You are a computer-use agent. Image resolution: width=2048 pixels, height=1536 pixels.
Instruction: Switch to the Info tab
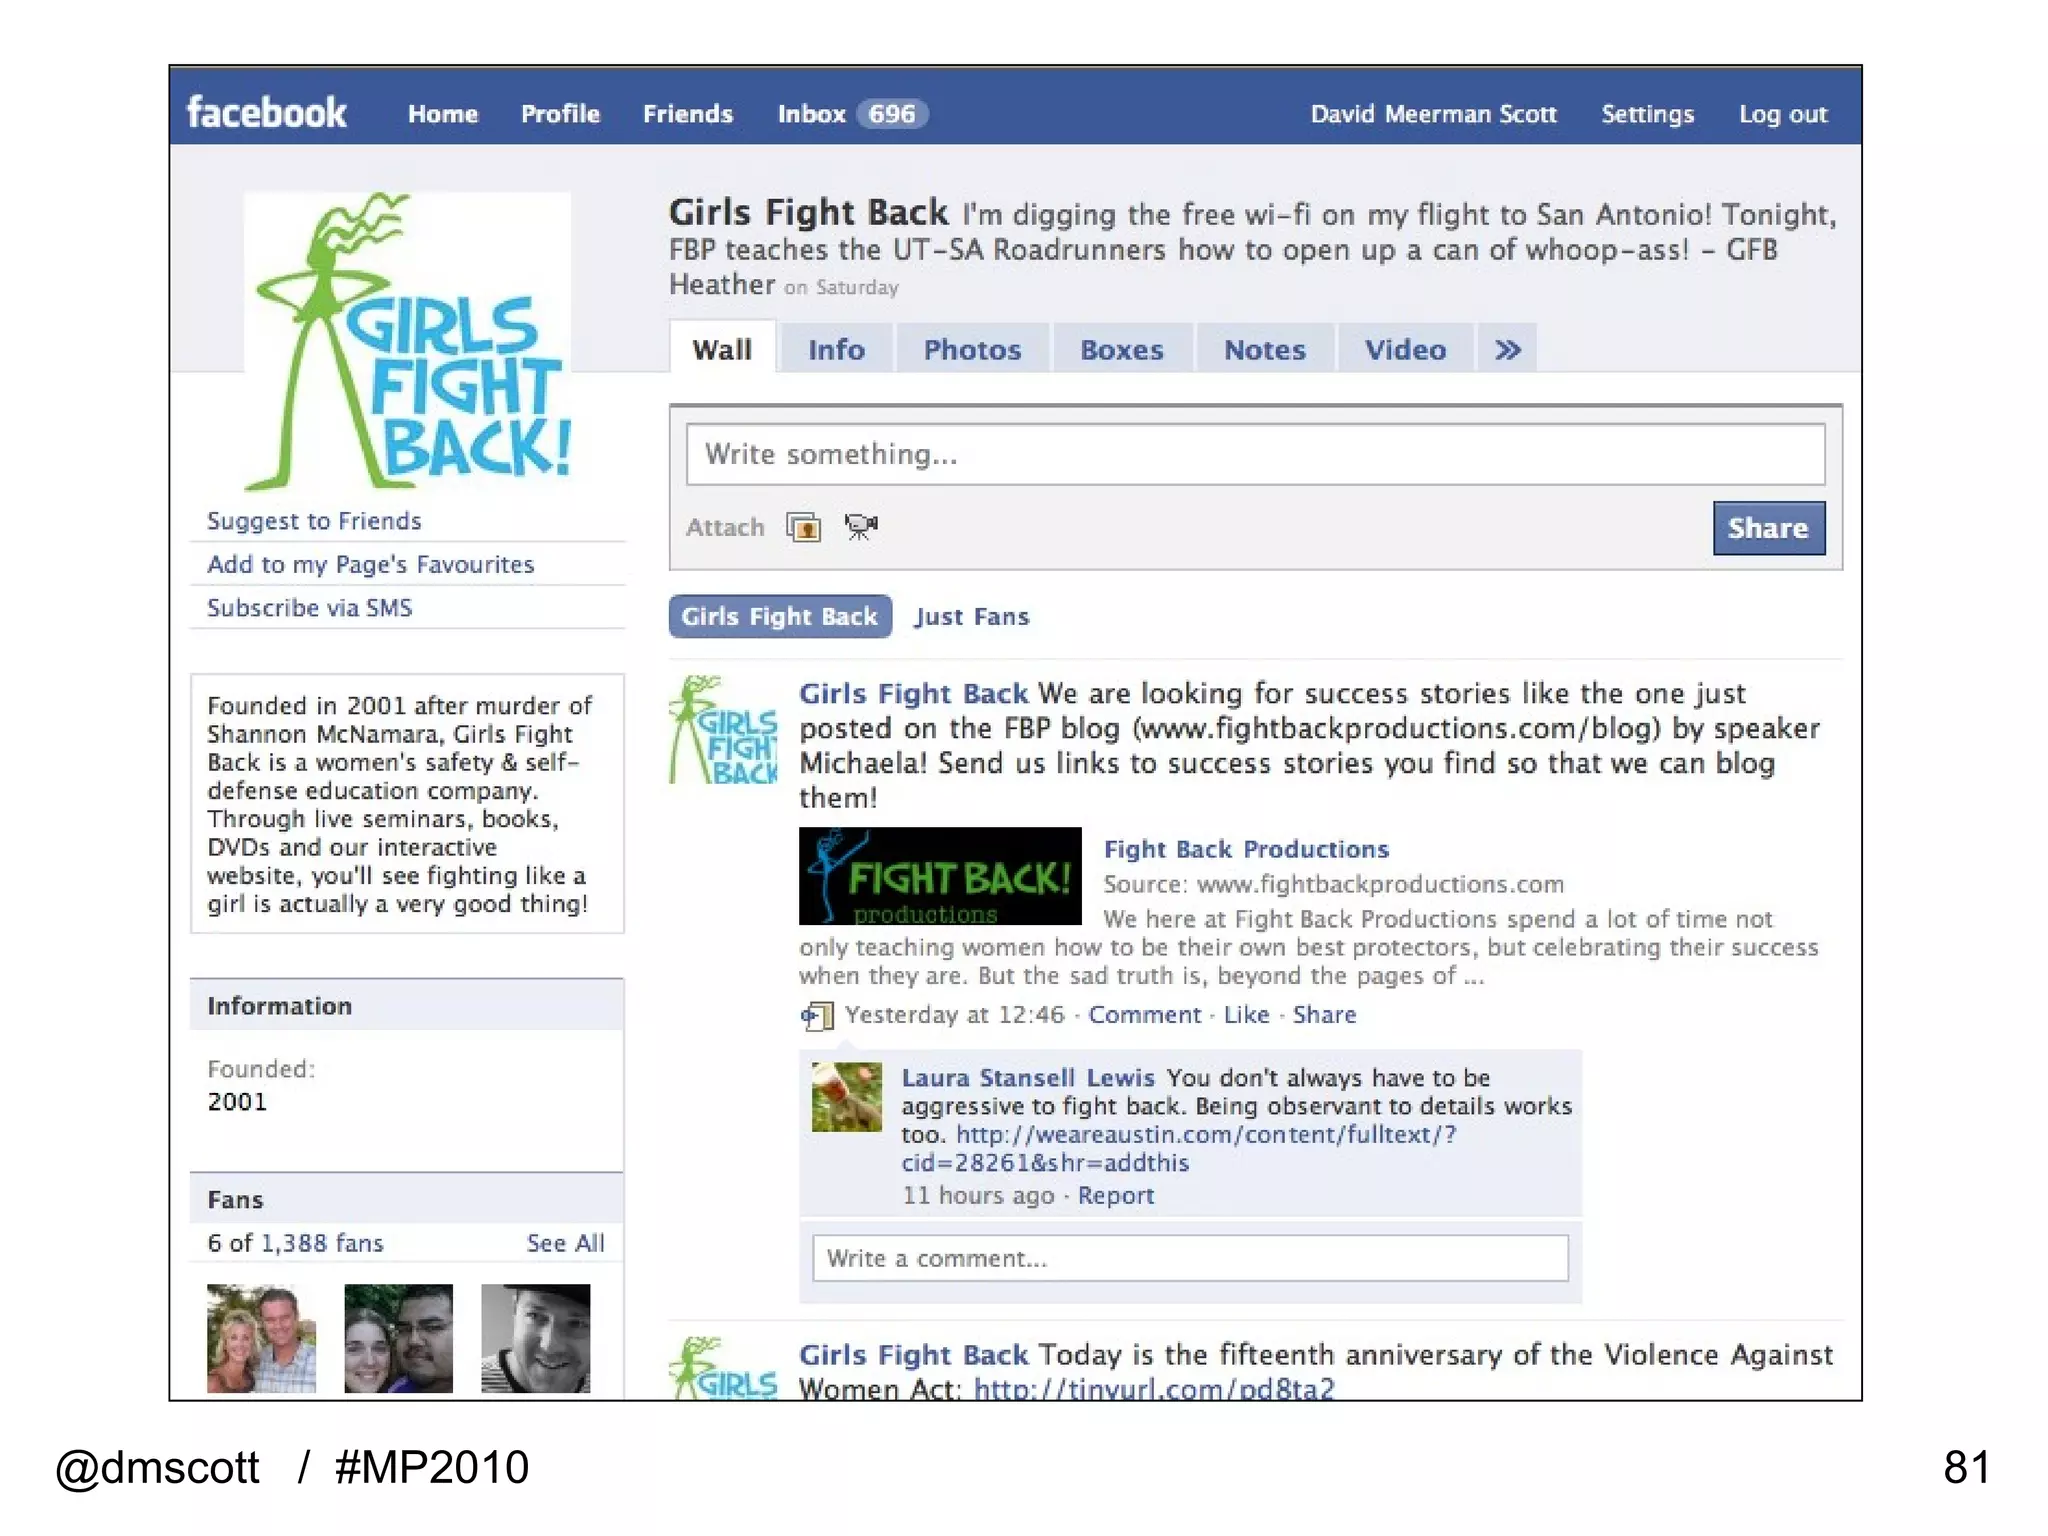836,349
